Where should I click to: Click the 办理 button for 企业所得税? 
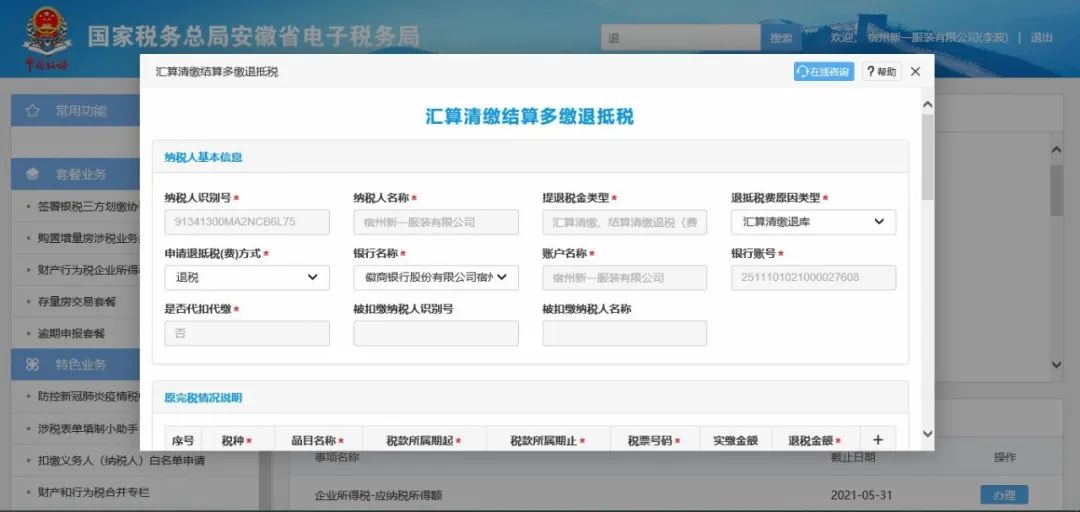(1004, 495)
